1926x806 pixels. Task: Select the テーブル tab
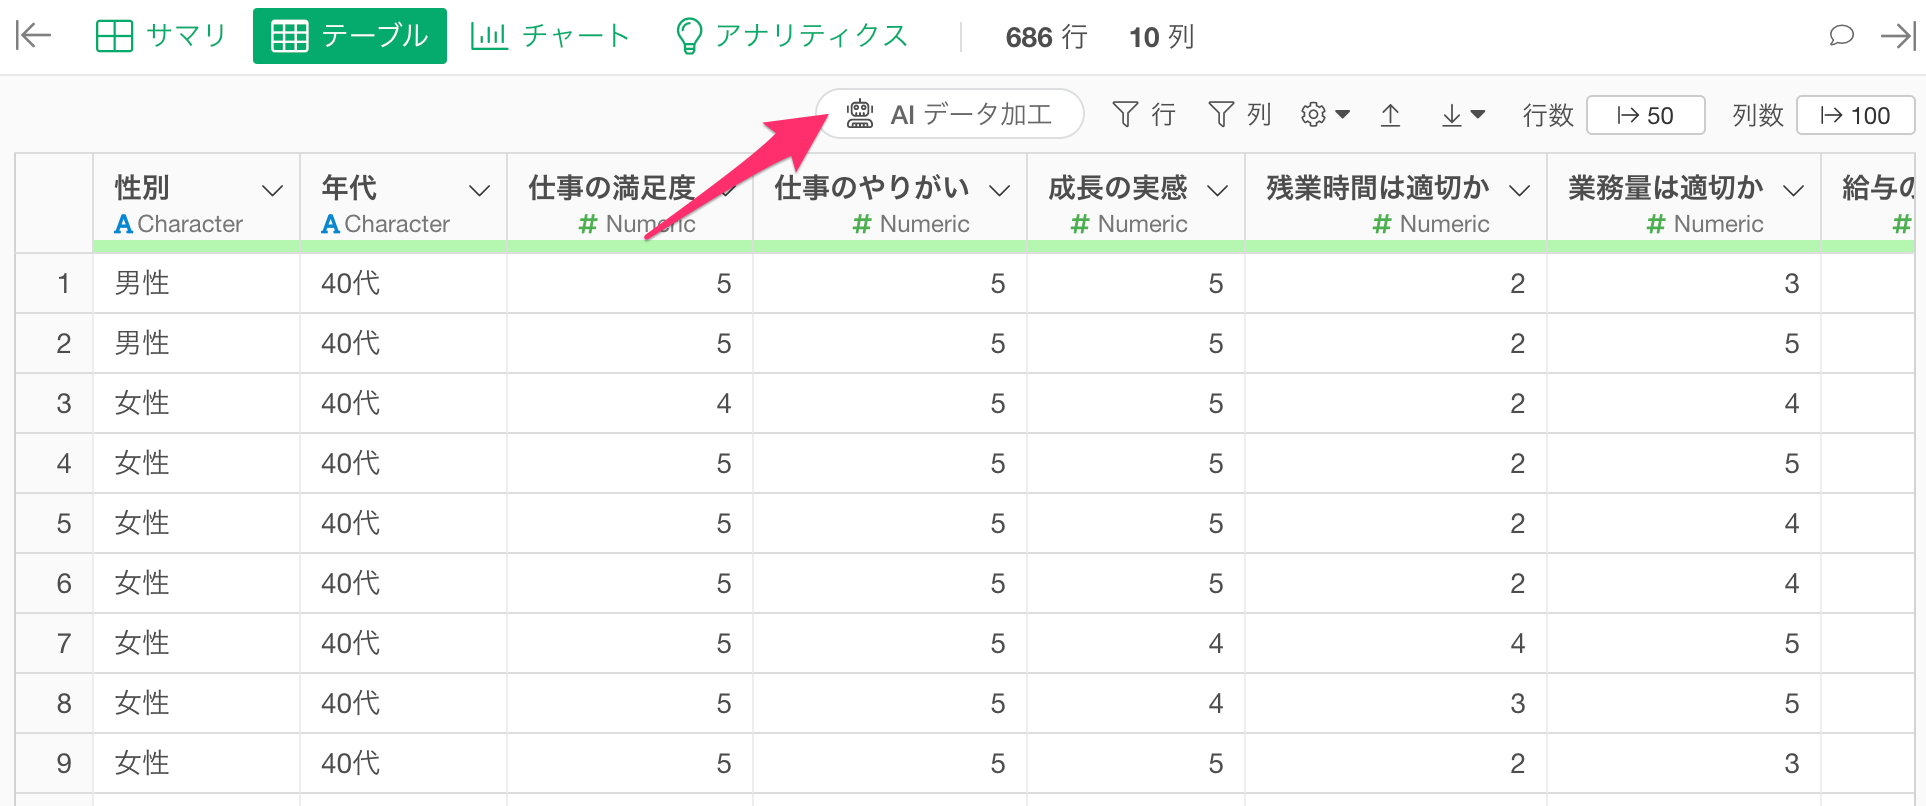pos(350,36)
